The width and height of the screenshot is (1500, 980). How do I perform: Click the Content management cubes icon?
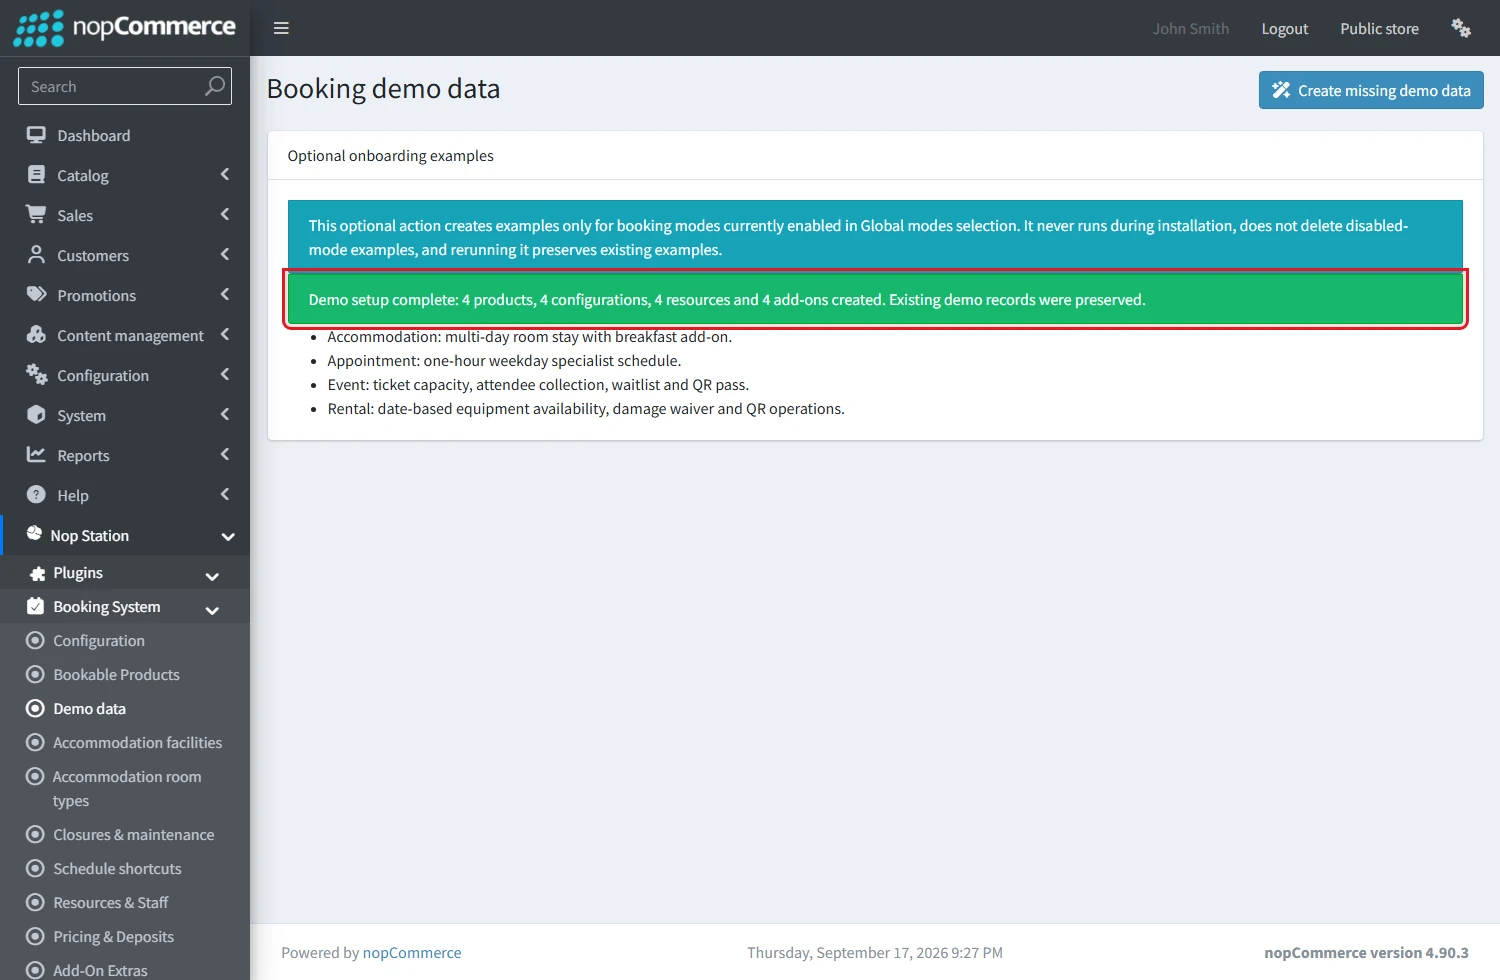point(36,335)
